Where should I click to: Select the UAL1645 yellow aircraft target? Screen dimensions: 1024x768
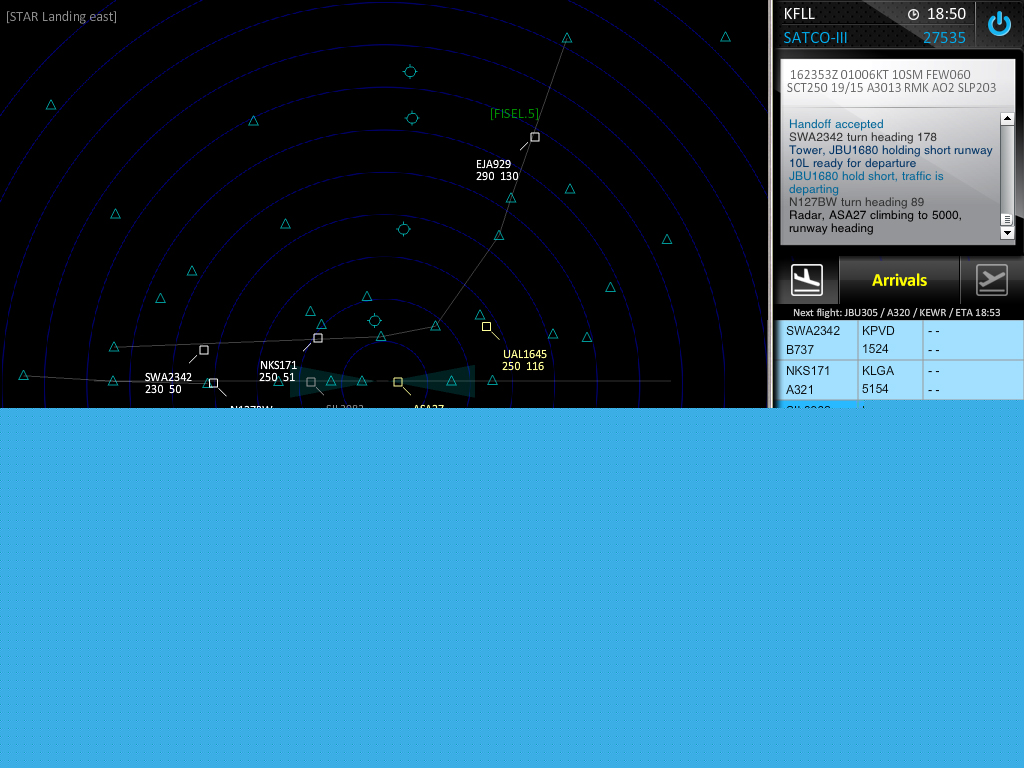tap(486, 326)
